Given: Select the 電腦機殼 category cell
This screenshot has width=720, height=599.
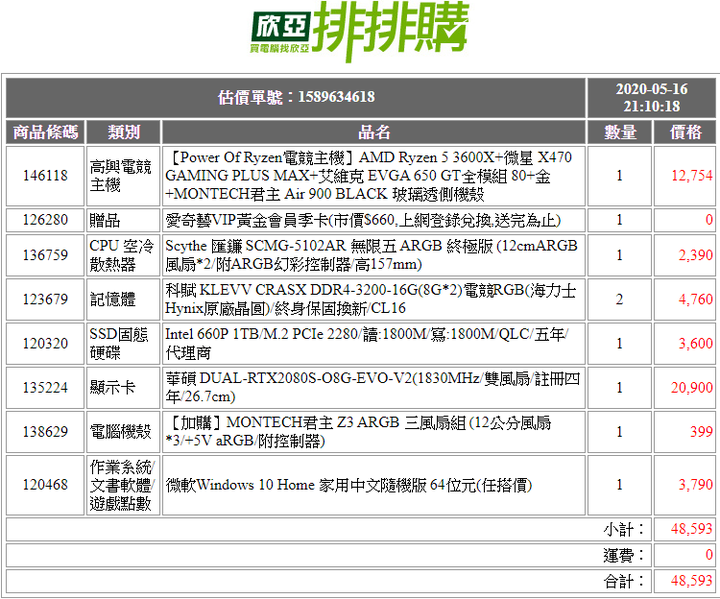Looking at the screenshot, I should point(123,431).
